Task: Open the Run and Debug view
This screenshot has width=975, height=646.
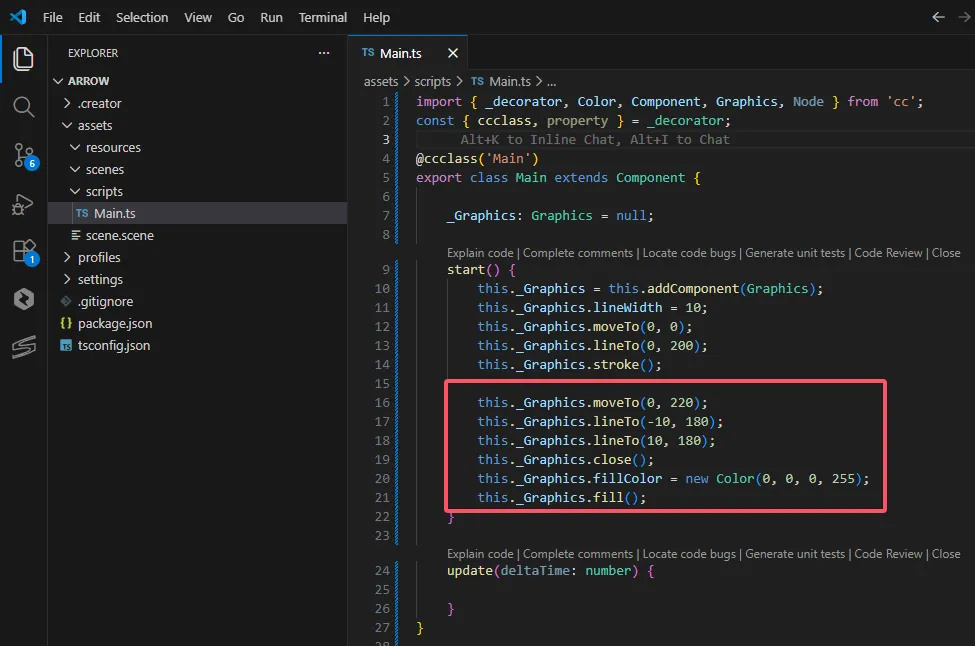Action: point(23,203)
